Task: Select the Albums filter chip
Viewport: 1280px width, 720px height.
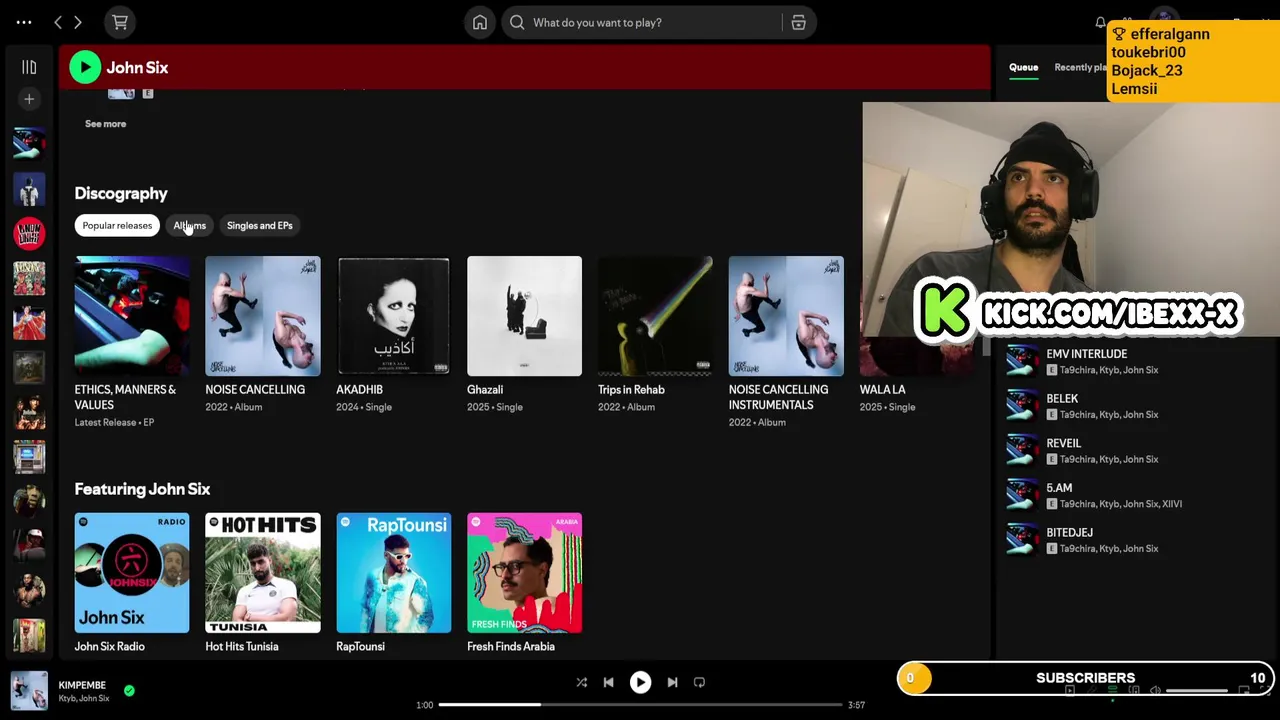Action: pyautogui.click(x=189, y=225)
